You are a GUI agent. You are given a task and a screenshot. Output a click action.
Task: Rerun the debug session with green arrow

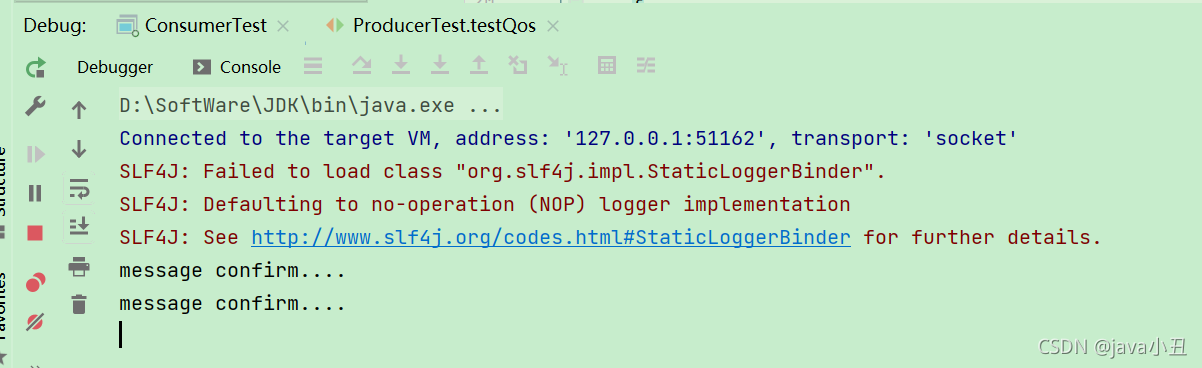(x=36, y=68)
